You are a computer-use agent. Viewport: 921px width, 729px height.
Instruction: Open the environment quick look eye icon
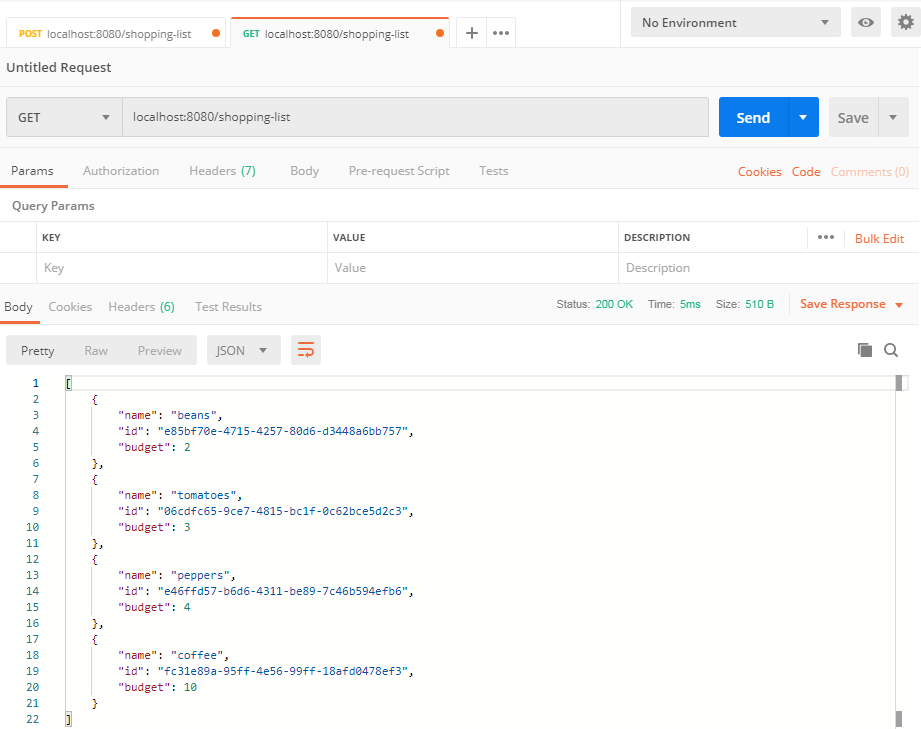click(x=866, y=21)
